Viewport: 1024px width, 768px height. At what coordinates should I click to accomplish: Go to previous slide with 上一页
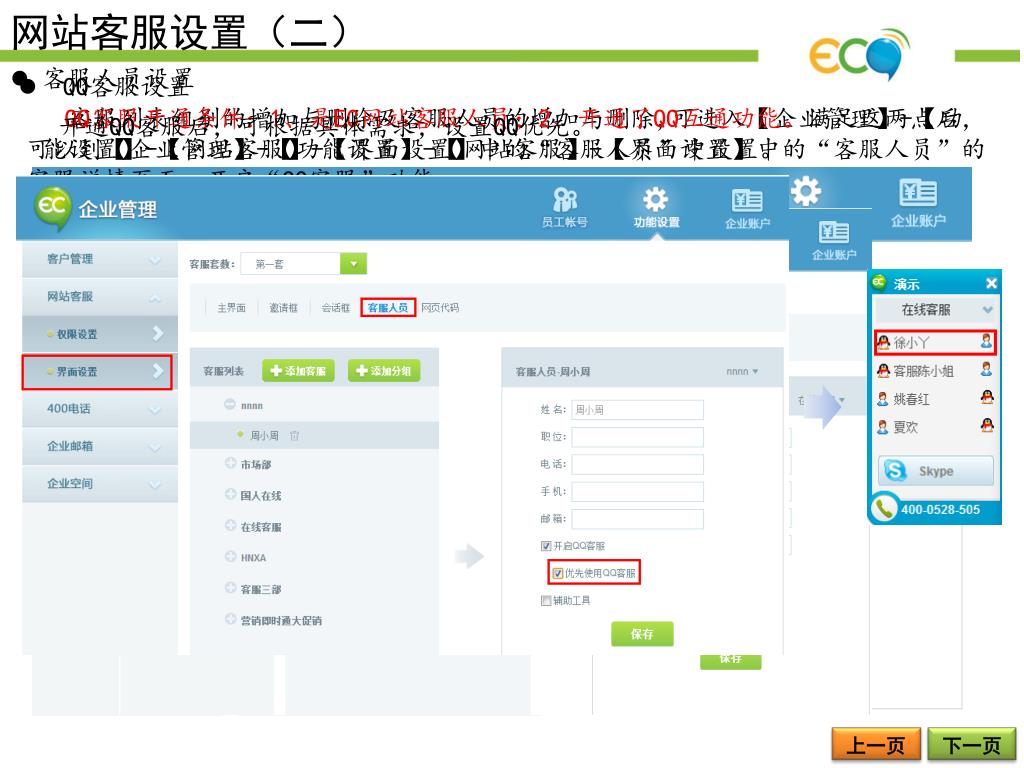(876, 745)
